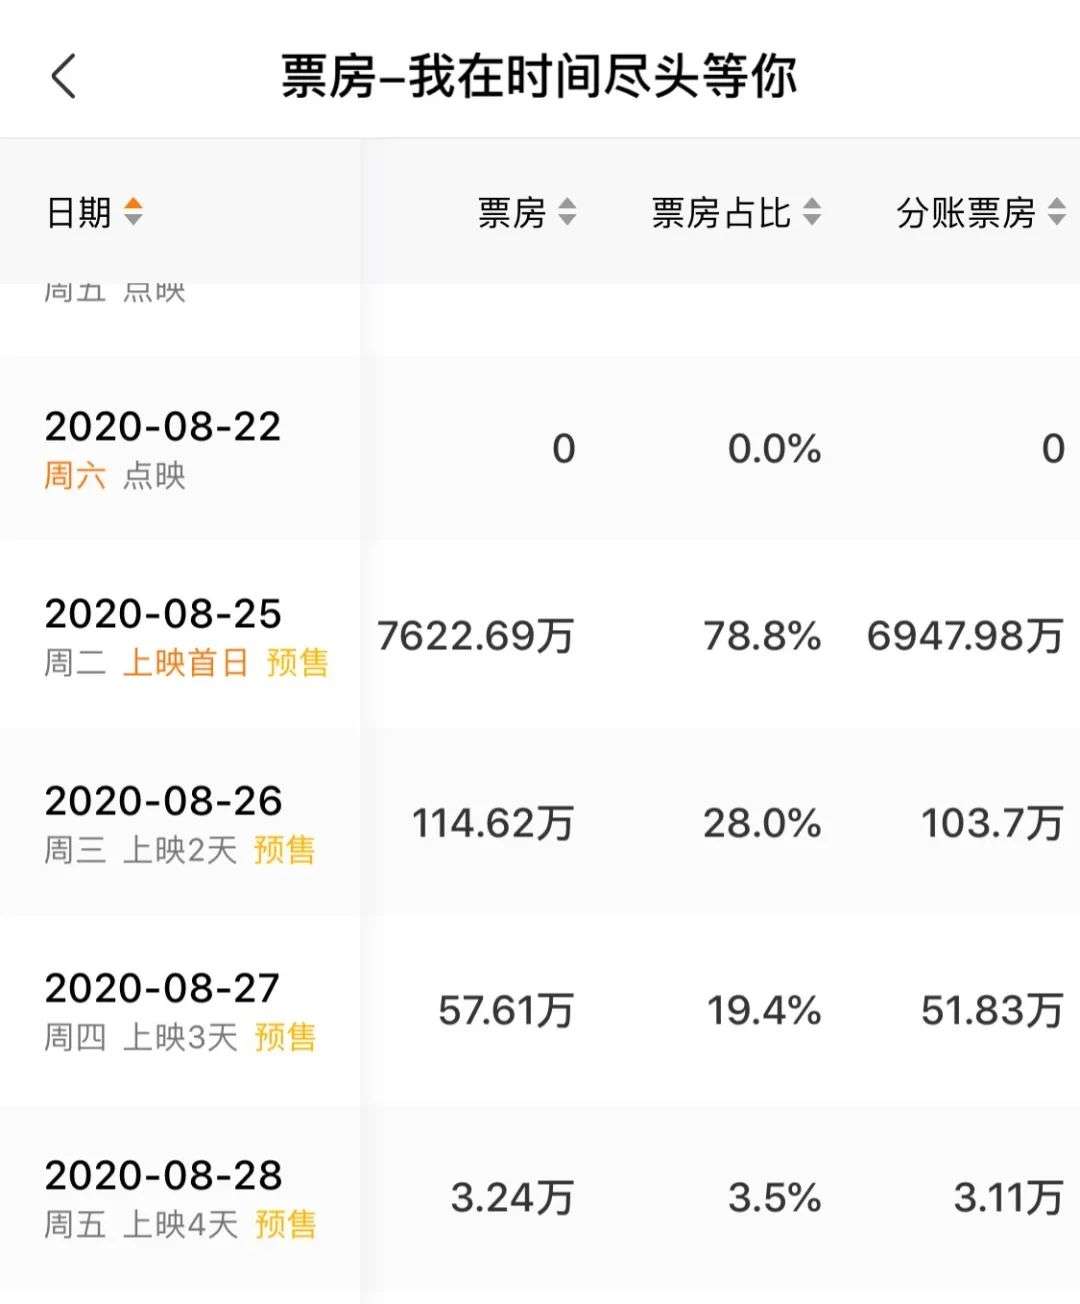Tap the 上映首日 label

(185, 662)
